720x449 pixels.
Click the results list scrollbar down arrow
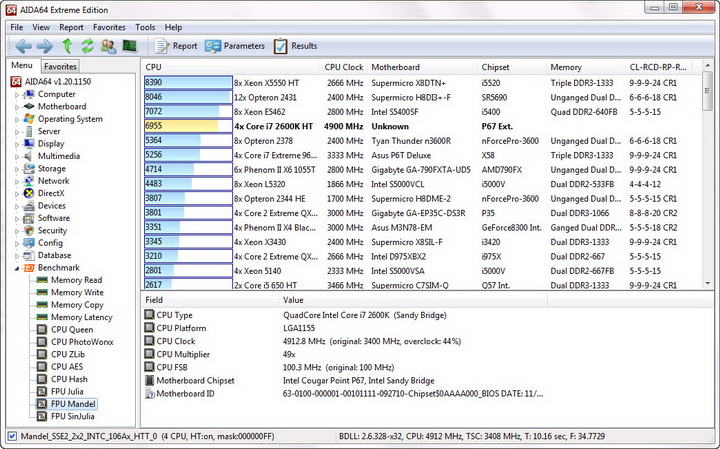click(707, 284)
